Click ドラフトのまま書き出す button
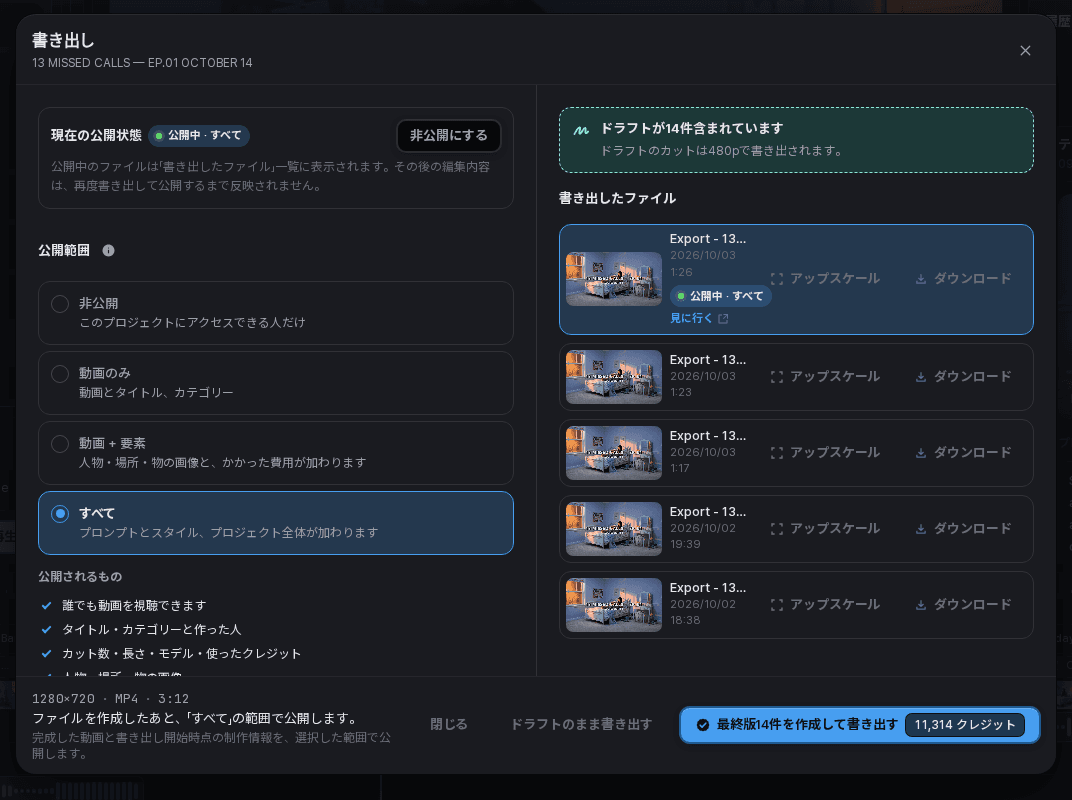 pyautogui.click(x=581, y=724)
